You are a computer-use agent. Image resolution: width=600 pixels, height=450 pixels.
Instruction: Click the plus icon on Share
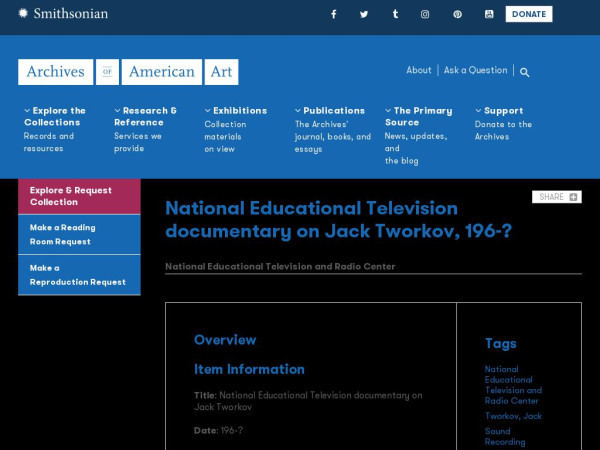(573, 197)
